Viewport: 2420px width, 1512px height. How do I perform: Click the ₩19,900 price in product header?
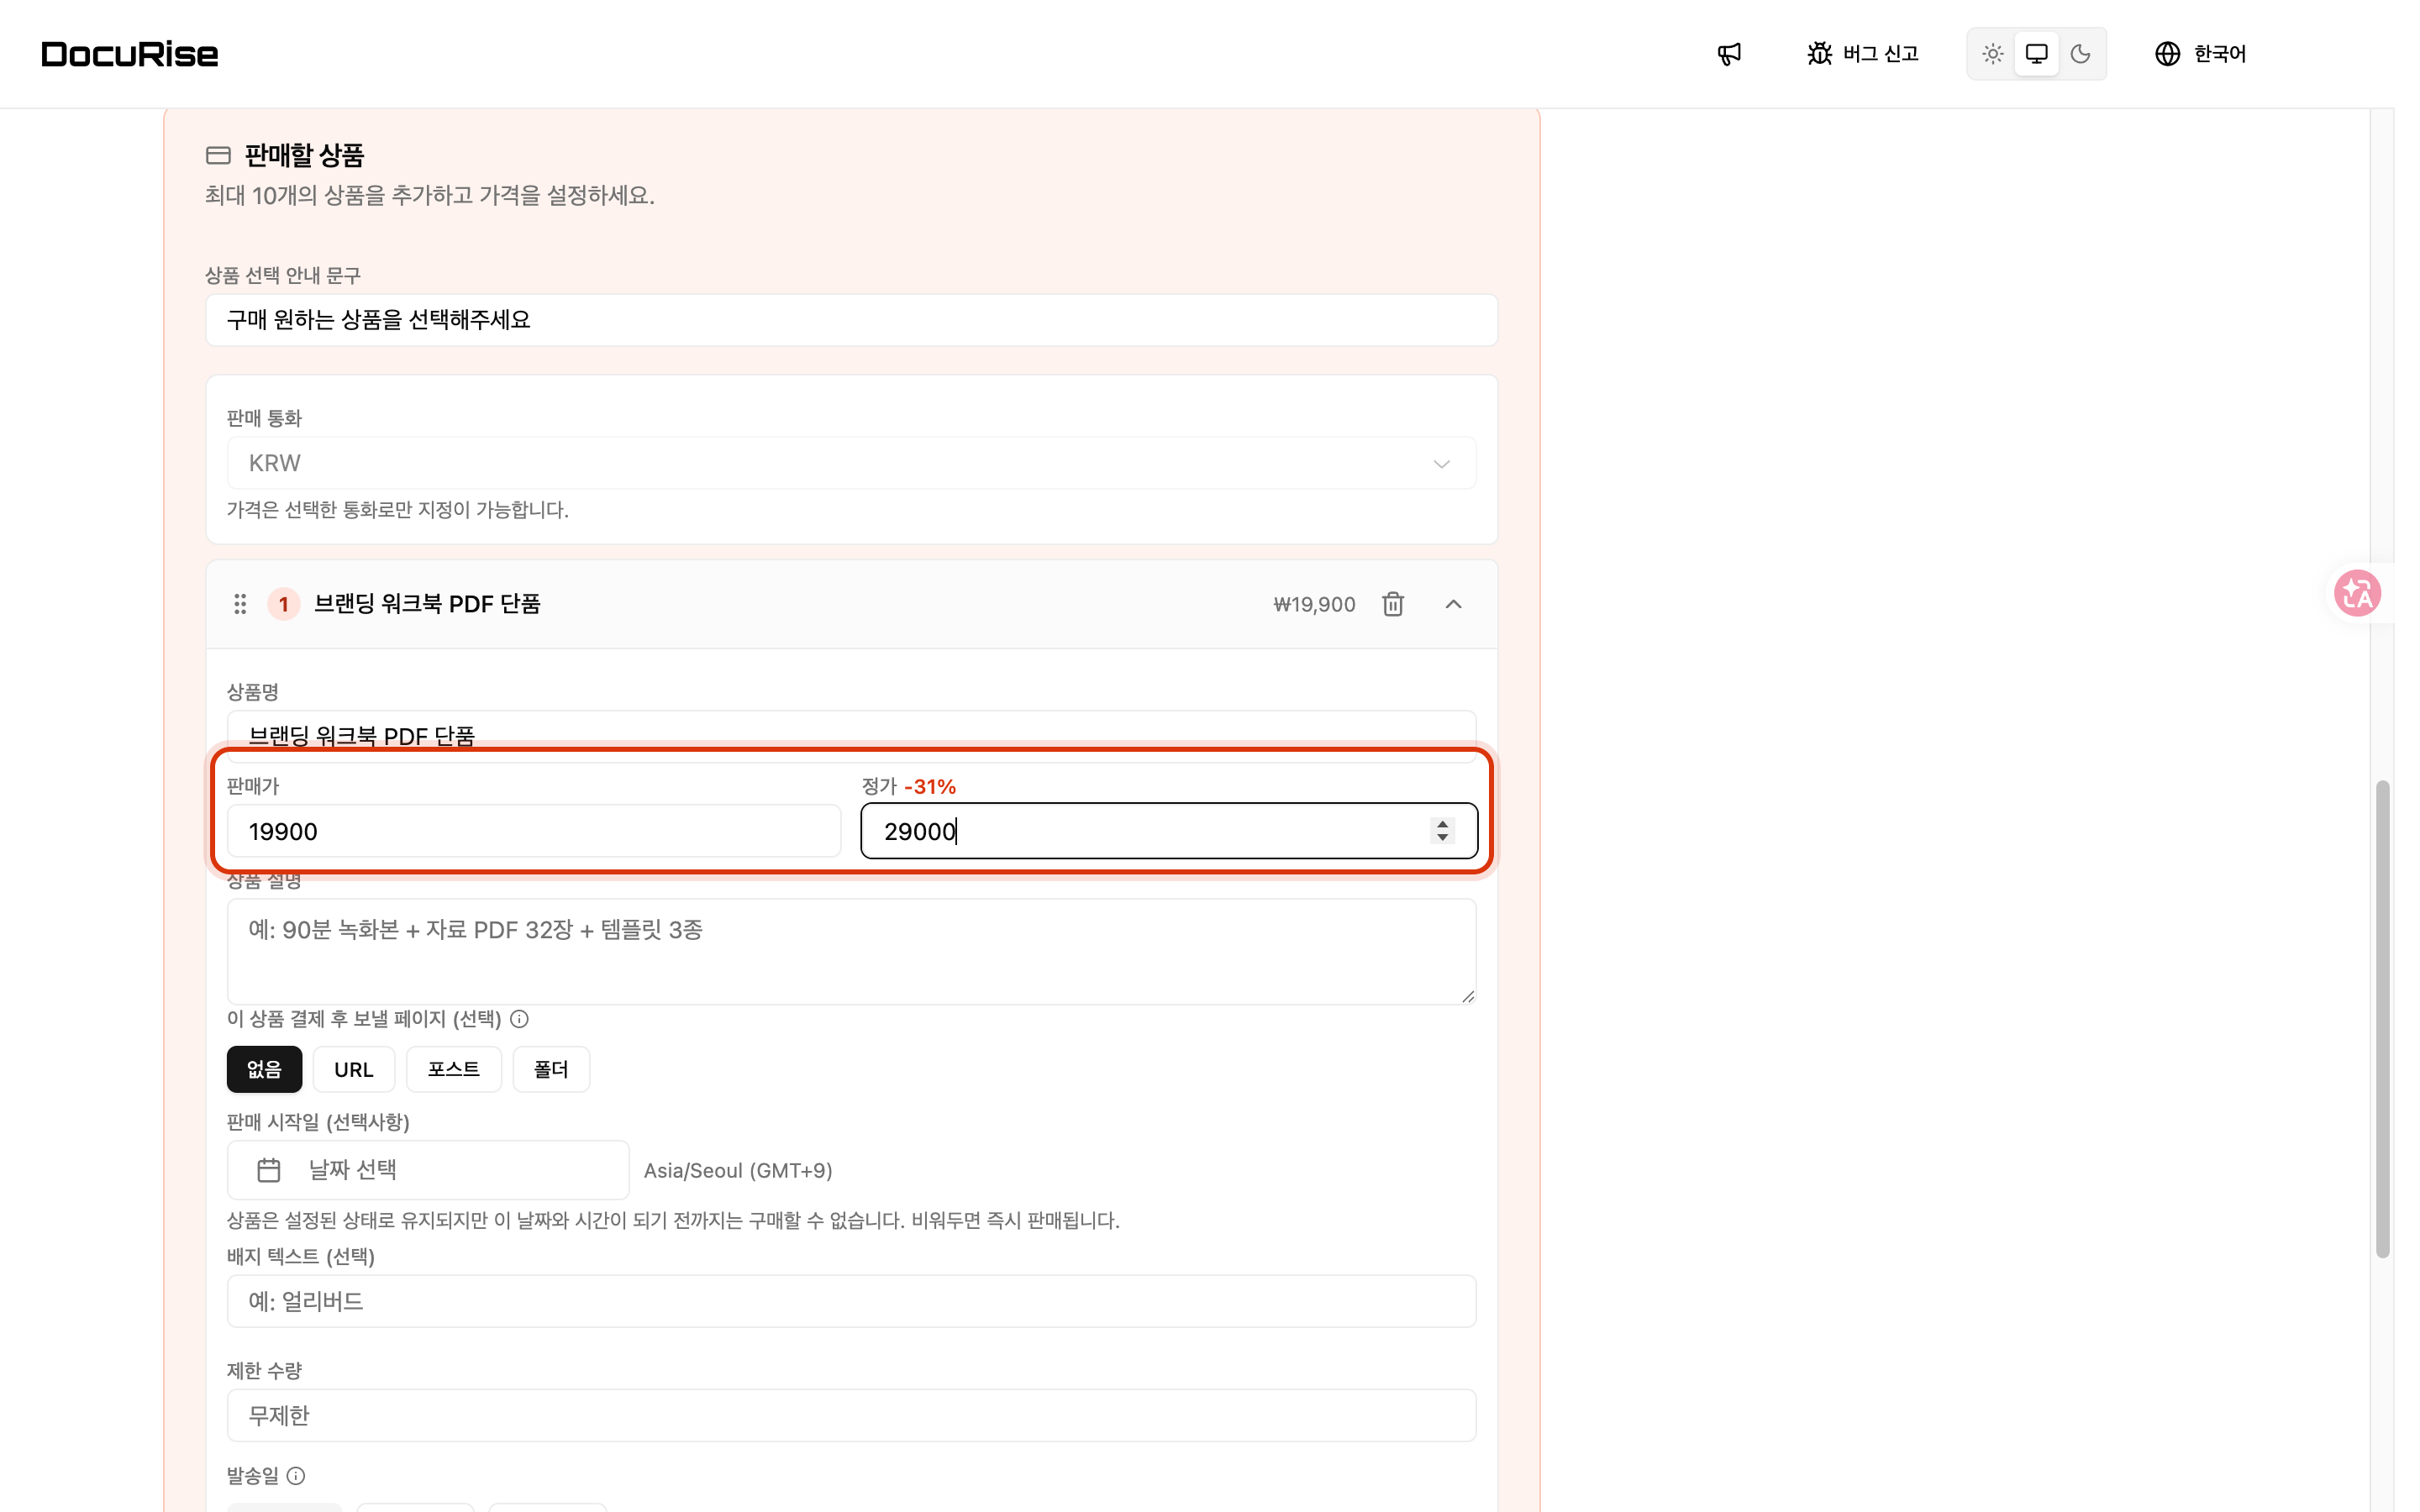pyautogui.click(x=1314, y=604)
